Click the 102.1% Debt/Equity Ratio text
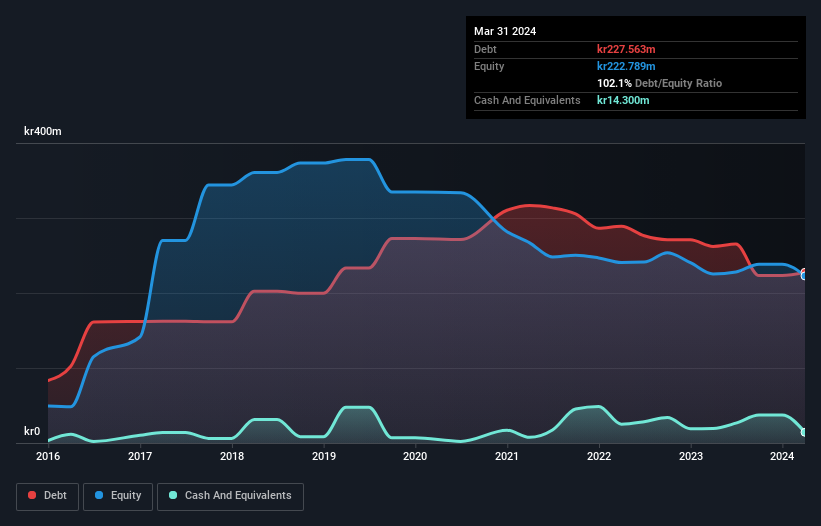The height and width of the screenshot is (526, 821). (659, 83)
